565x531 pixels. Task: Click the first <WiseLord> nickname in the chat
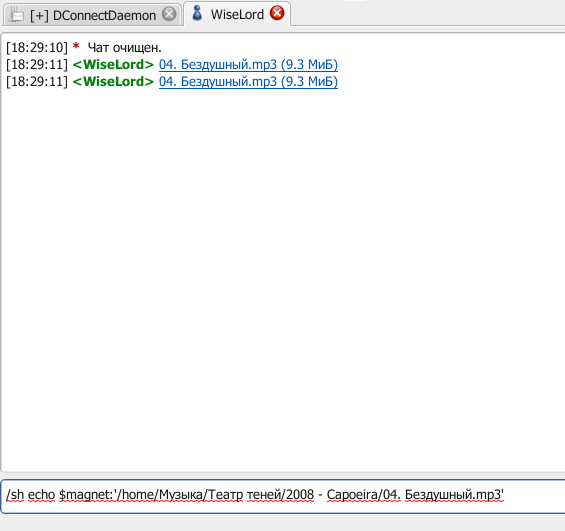pos(113,64)
